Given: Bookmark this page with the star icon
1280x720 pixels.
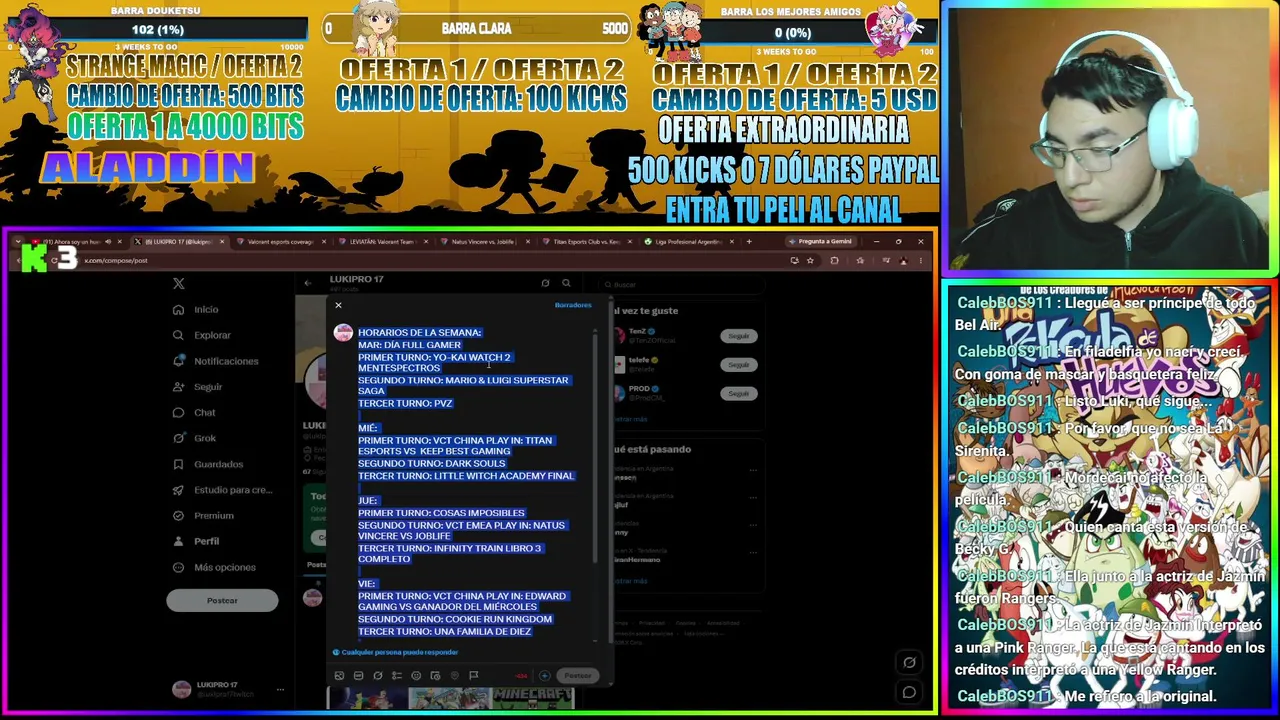Looking at the screenshot, I should (810, 261).
